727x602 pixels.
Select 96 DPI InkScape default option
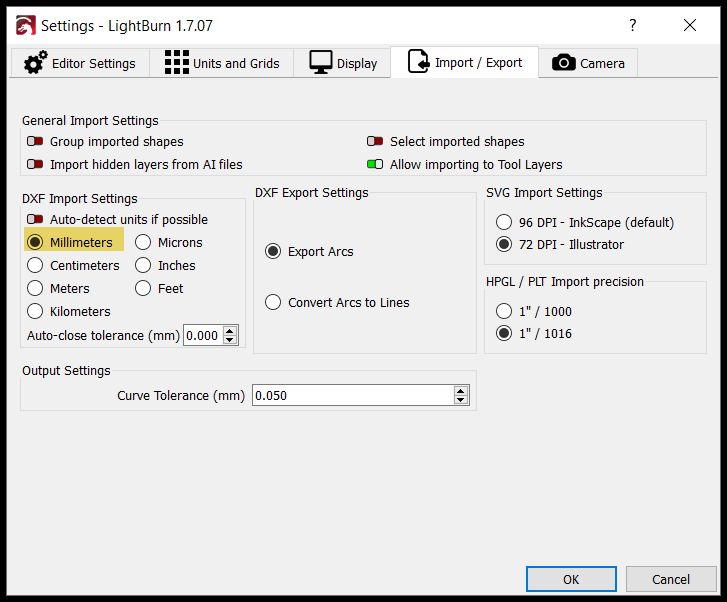(x=504, y=222)
